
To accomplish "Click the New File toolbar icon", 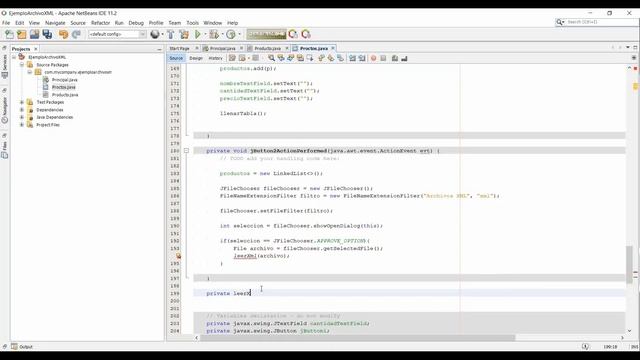I will (9, 34).
